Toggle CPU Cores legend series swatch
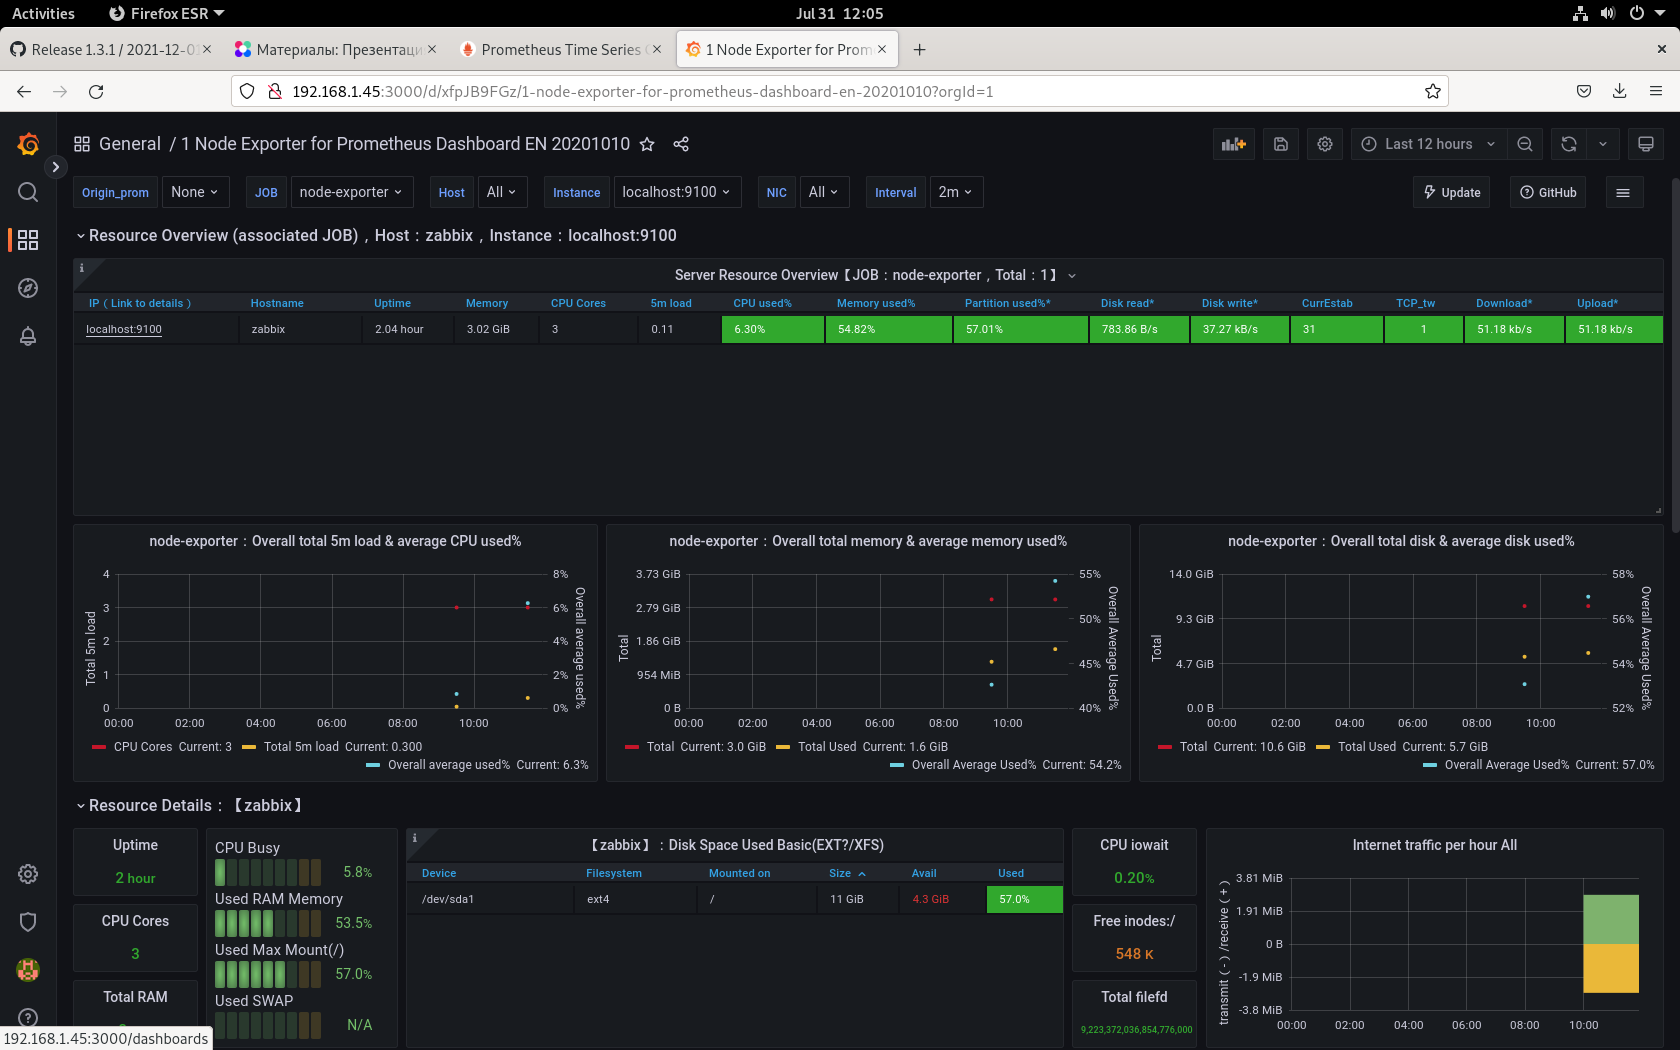This screenshot has width=1680, height=1050. 99,747
